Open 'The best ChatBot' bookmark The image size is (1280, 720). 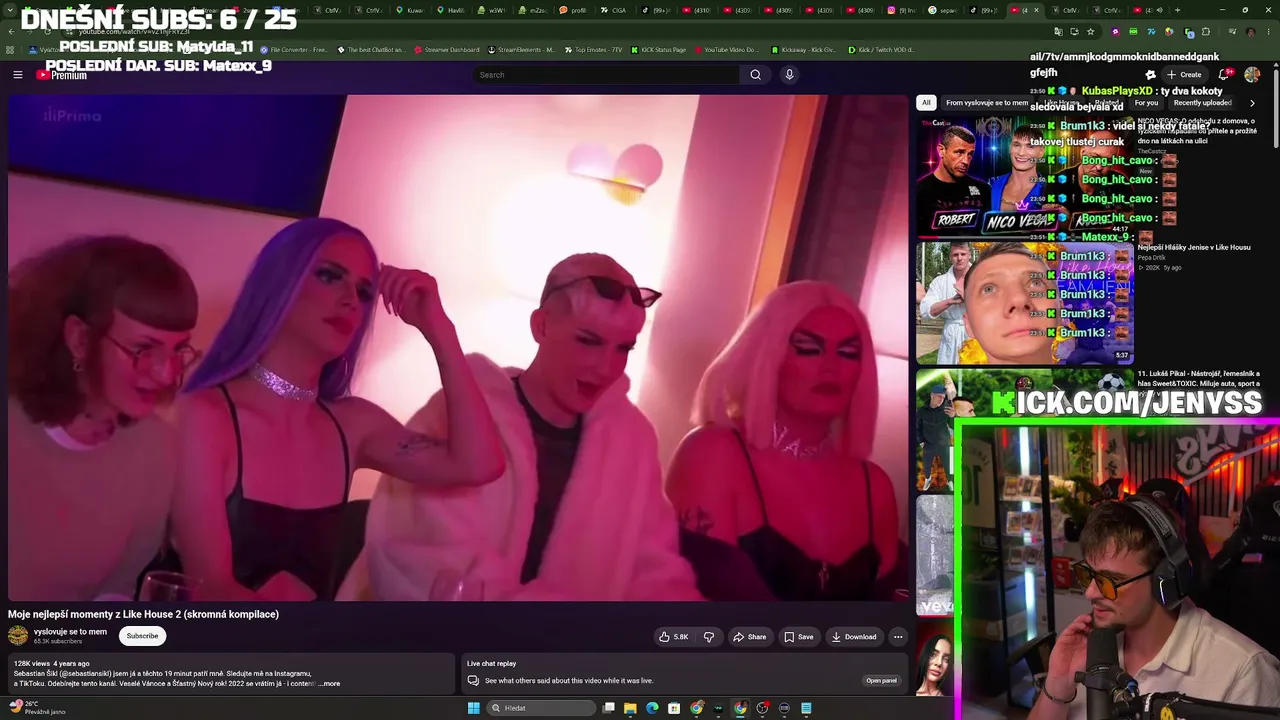coord(371,50)
